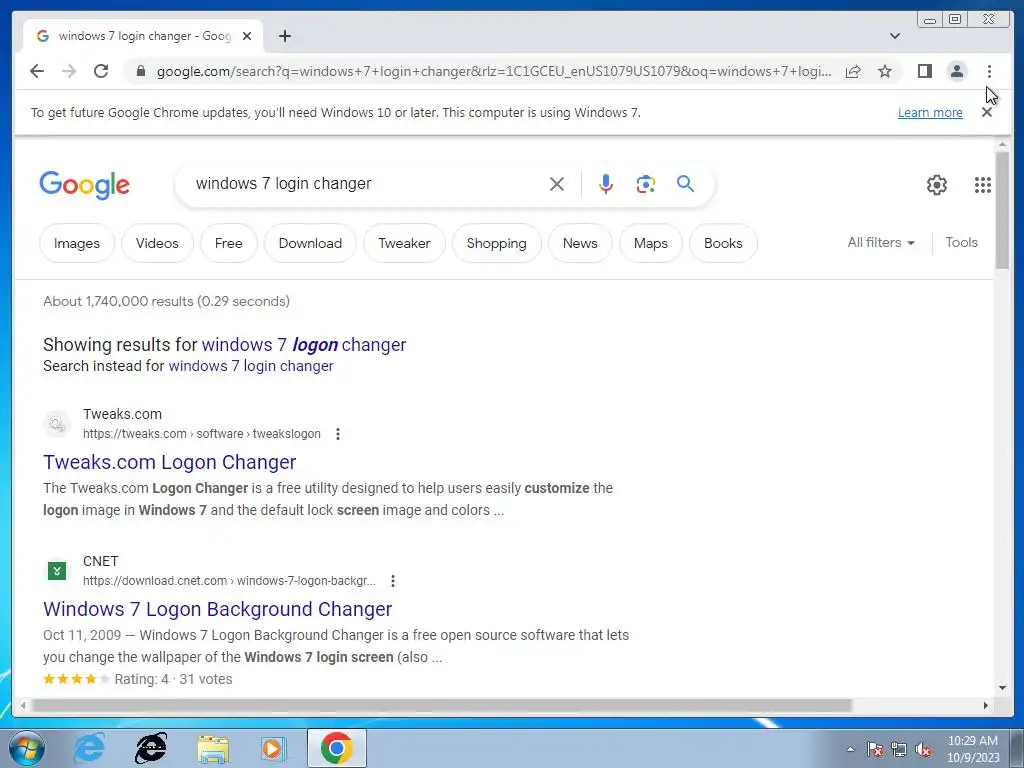
Task: Open the Chrome side panel
Action: [925, 71]
